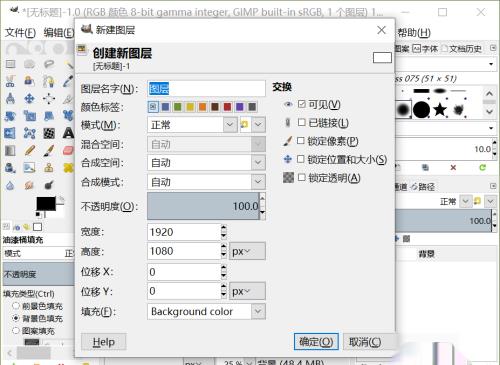Viewport: 500px width, 365px height.
Task: Select the Rotate tool
Action: 10,116
